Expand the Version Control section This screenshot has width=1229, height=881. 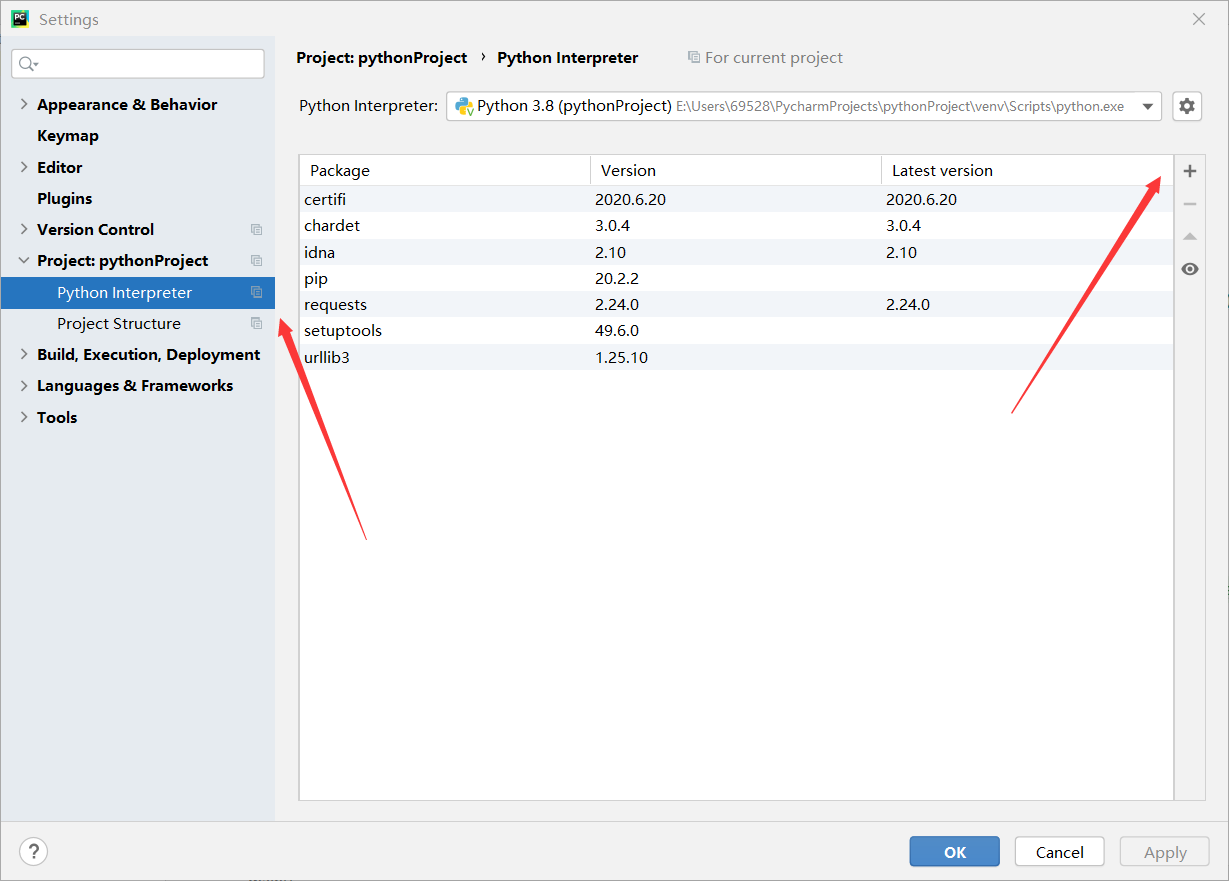coord(24,229)
